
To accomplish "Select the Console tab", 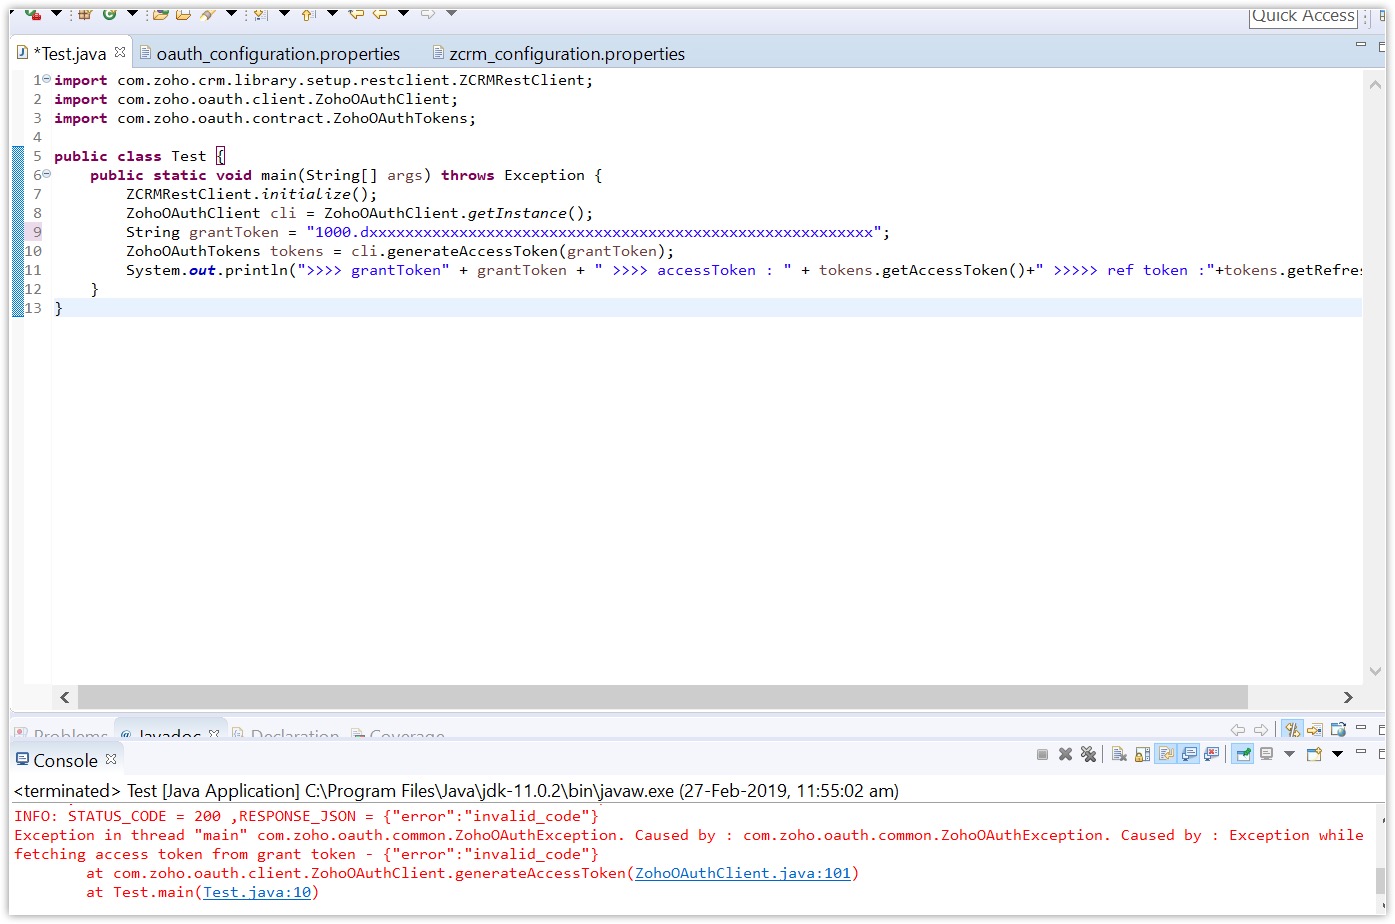I will coord(65,760).
